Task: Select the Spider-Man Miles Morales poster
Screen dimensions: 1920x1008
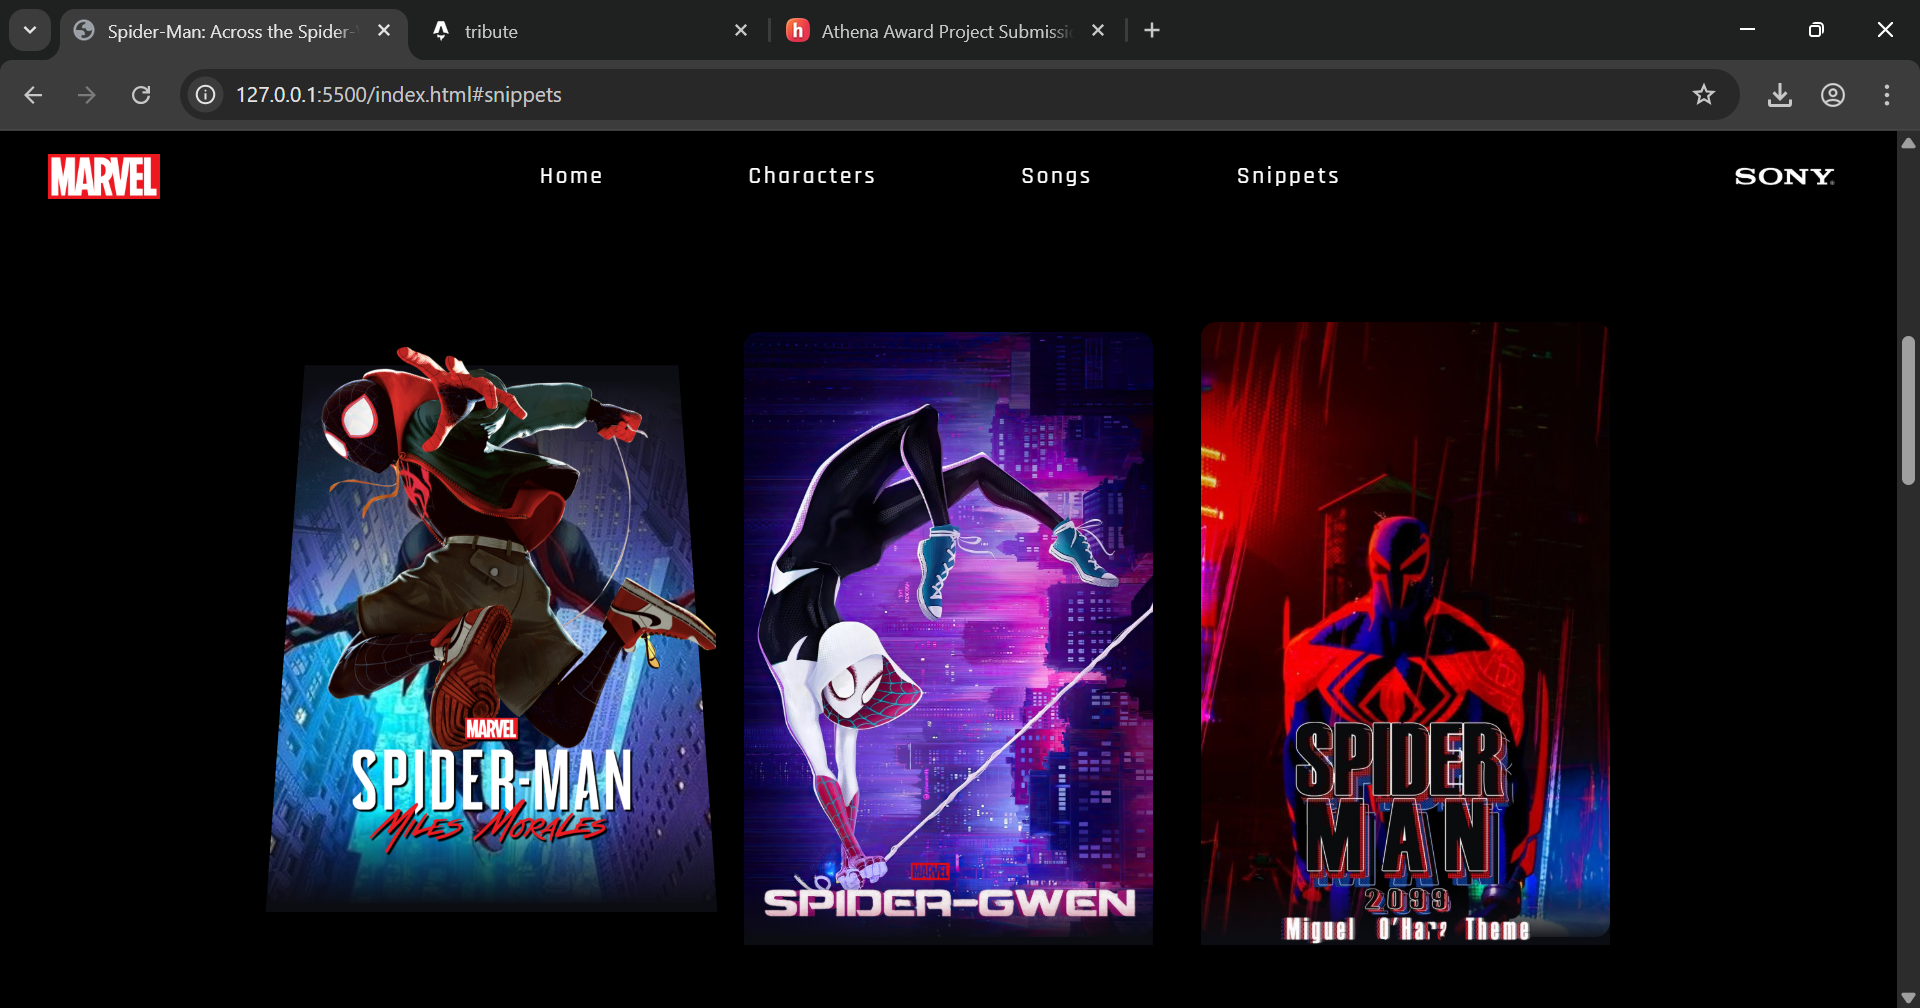Action: [x=491, y=630]
